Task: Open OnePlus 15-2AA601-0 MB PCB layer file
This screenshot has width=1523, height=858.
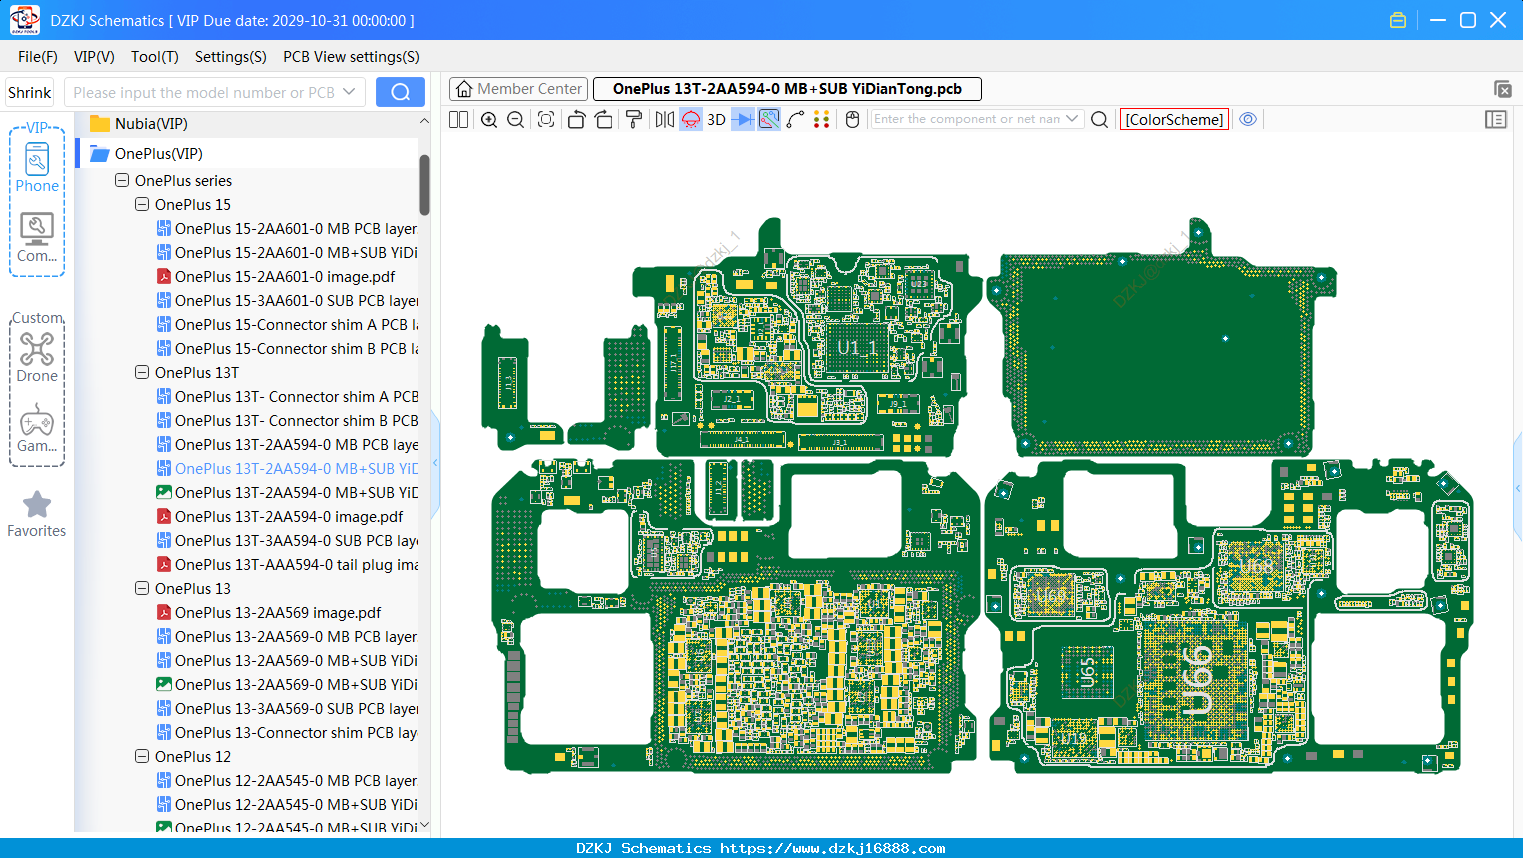Action: [287, 229]
